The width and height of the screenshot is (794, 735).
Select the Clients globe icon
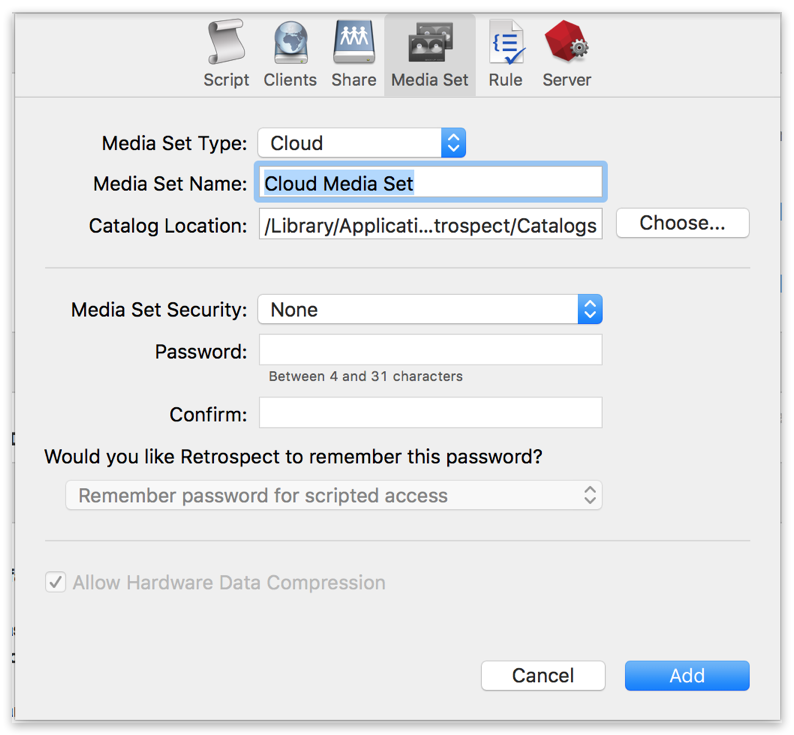coord(290,43)
